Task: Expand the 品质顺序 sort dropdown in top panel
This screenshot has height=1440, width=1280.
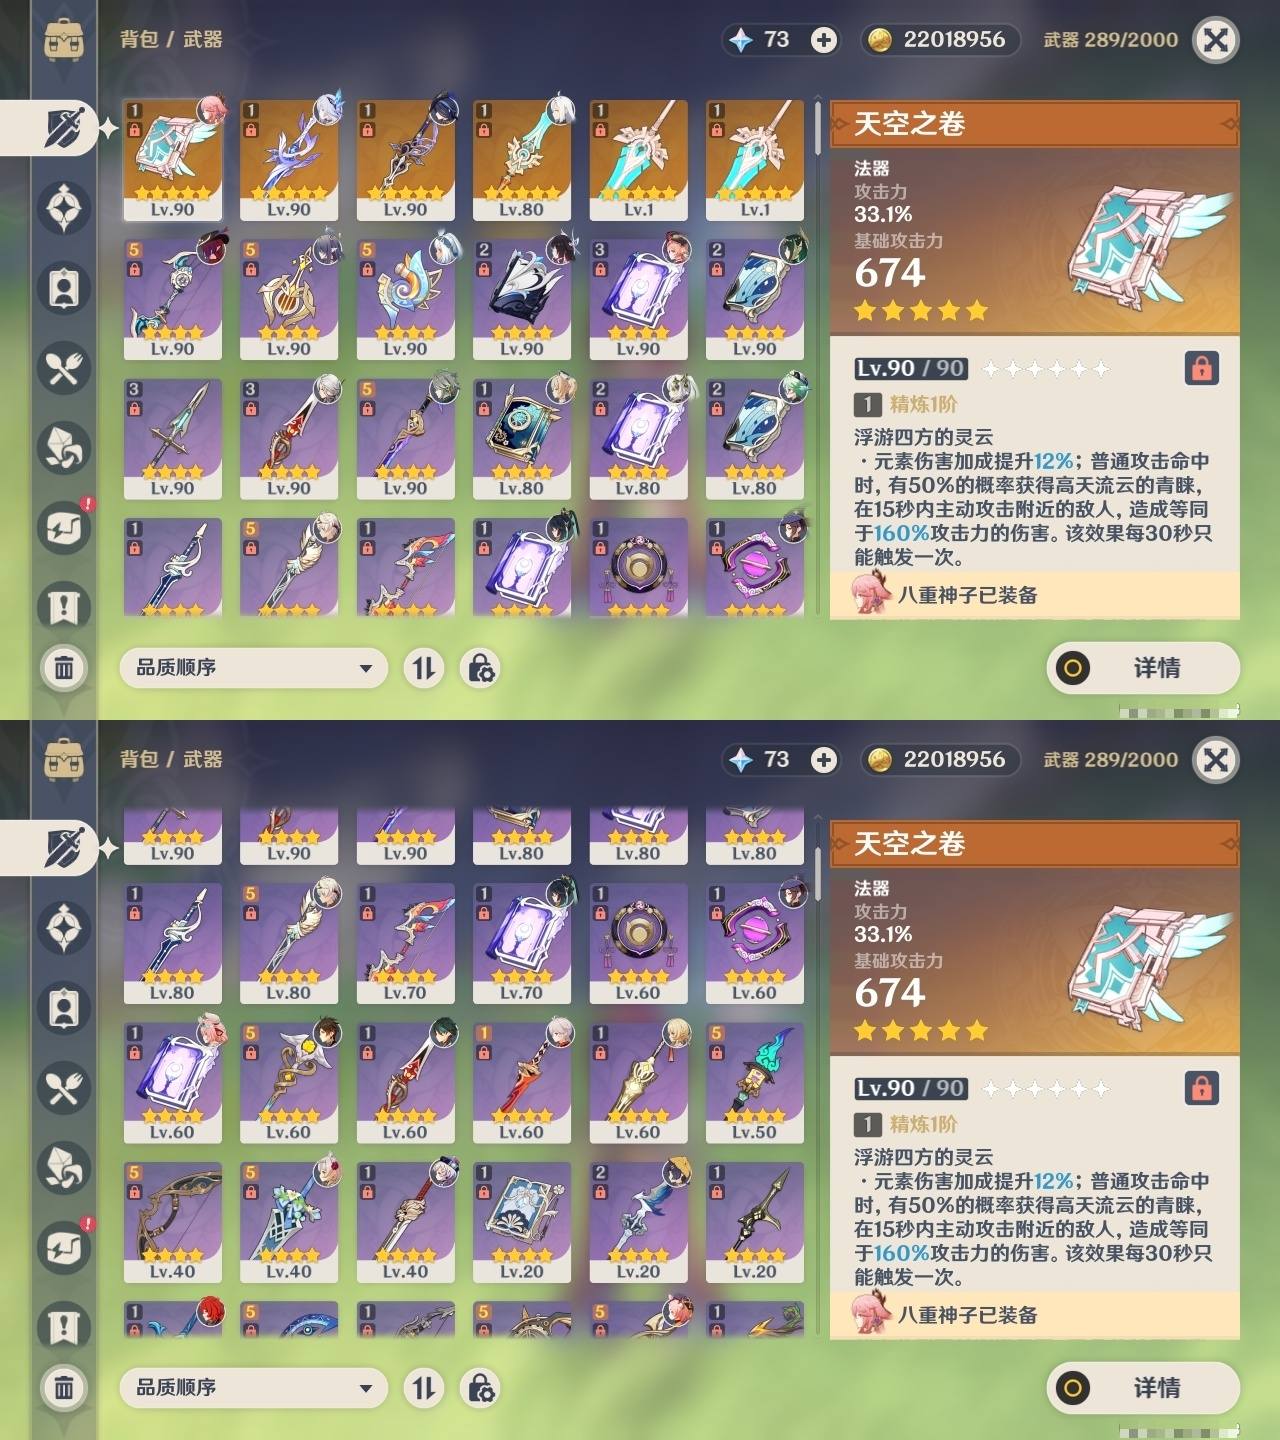Action: [x=253, y=667]
